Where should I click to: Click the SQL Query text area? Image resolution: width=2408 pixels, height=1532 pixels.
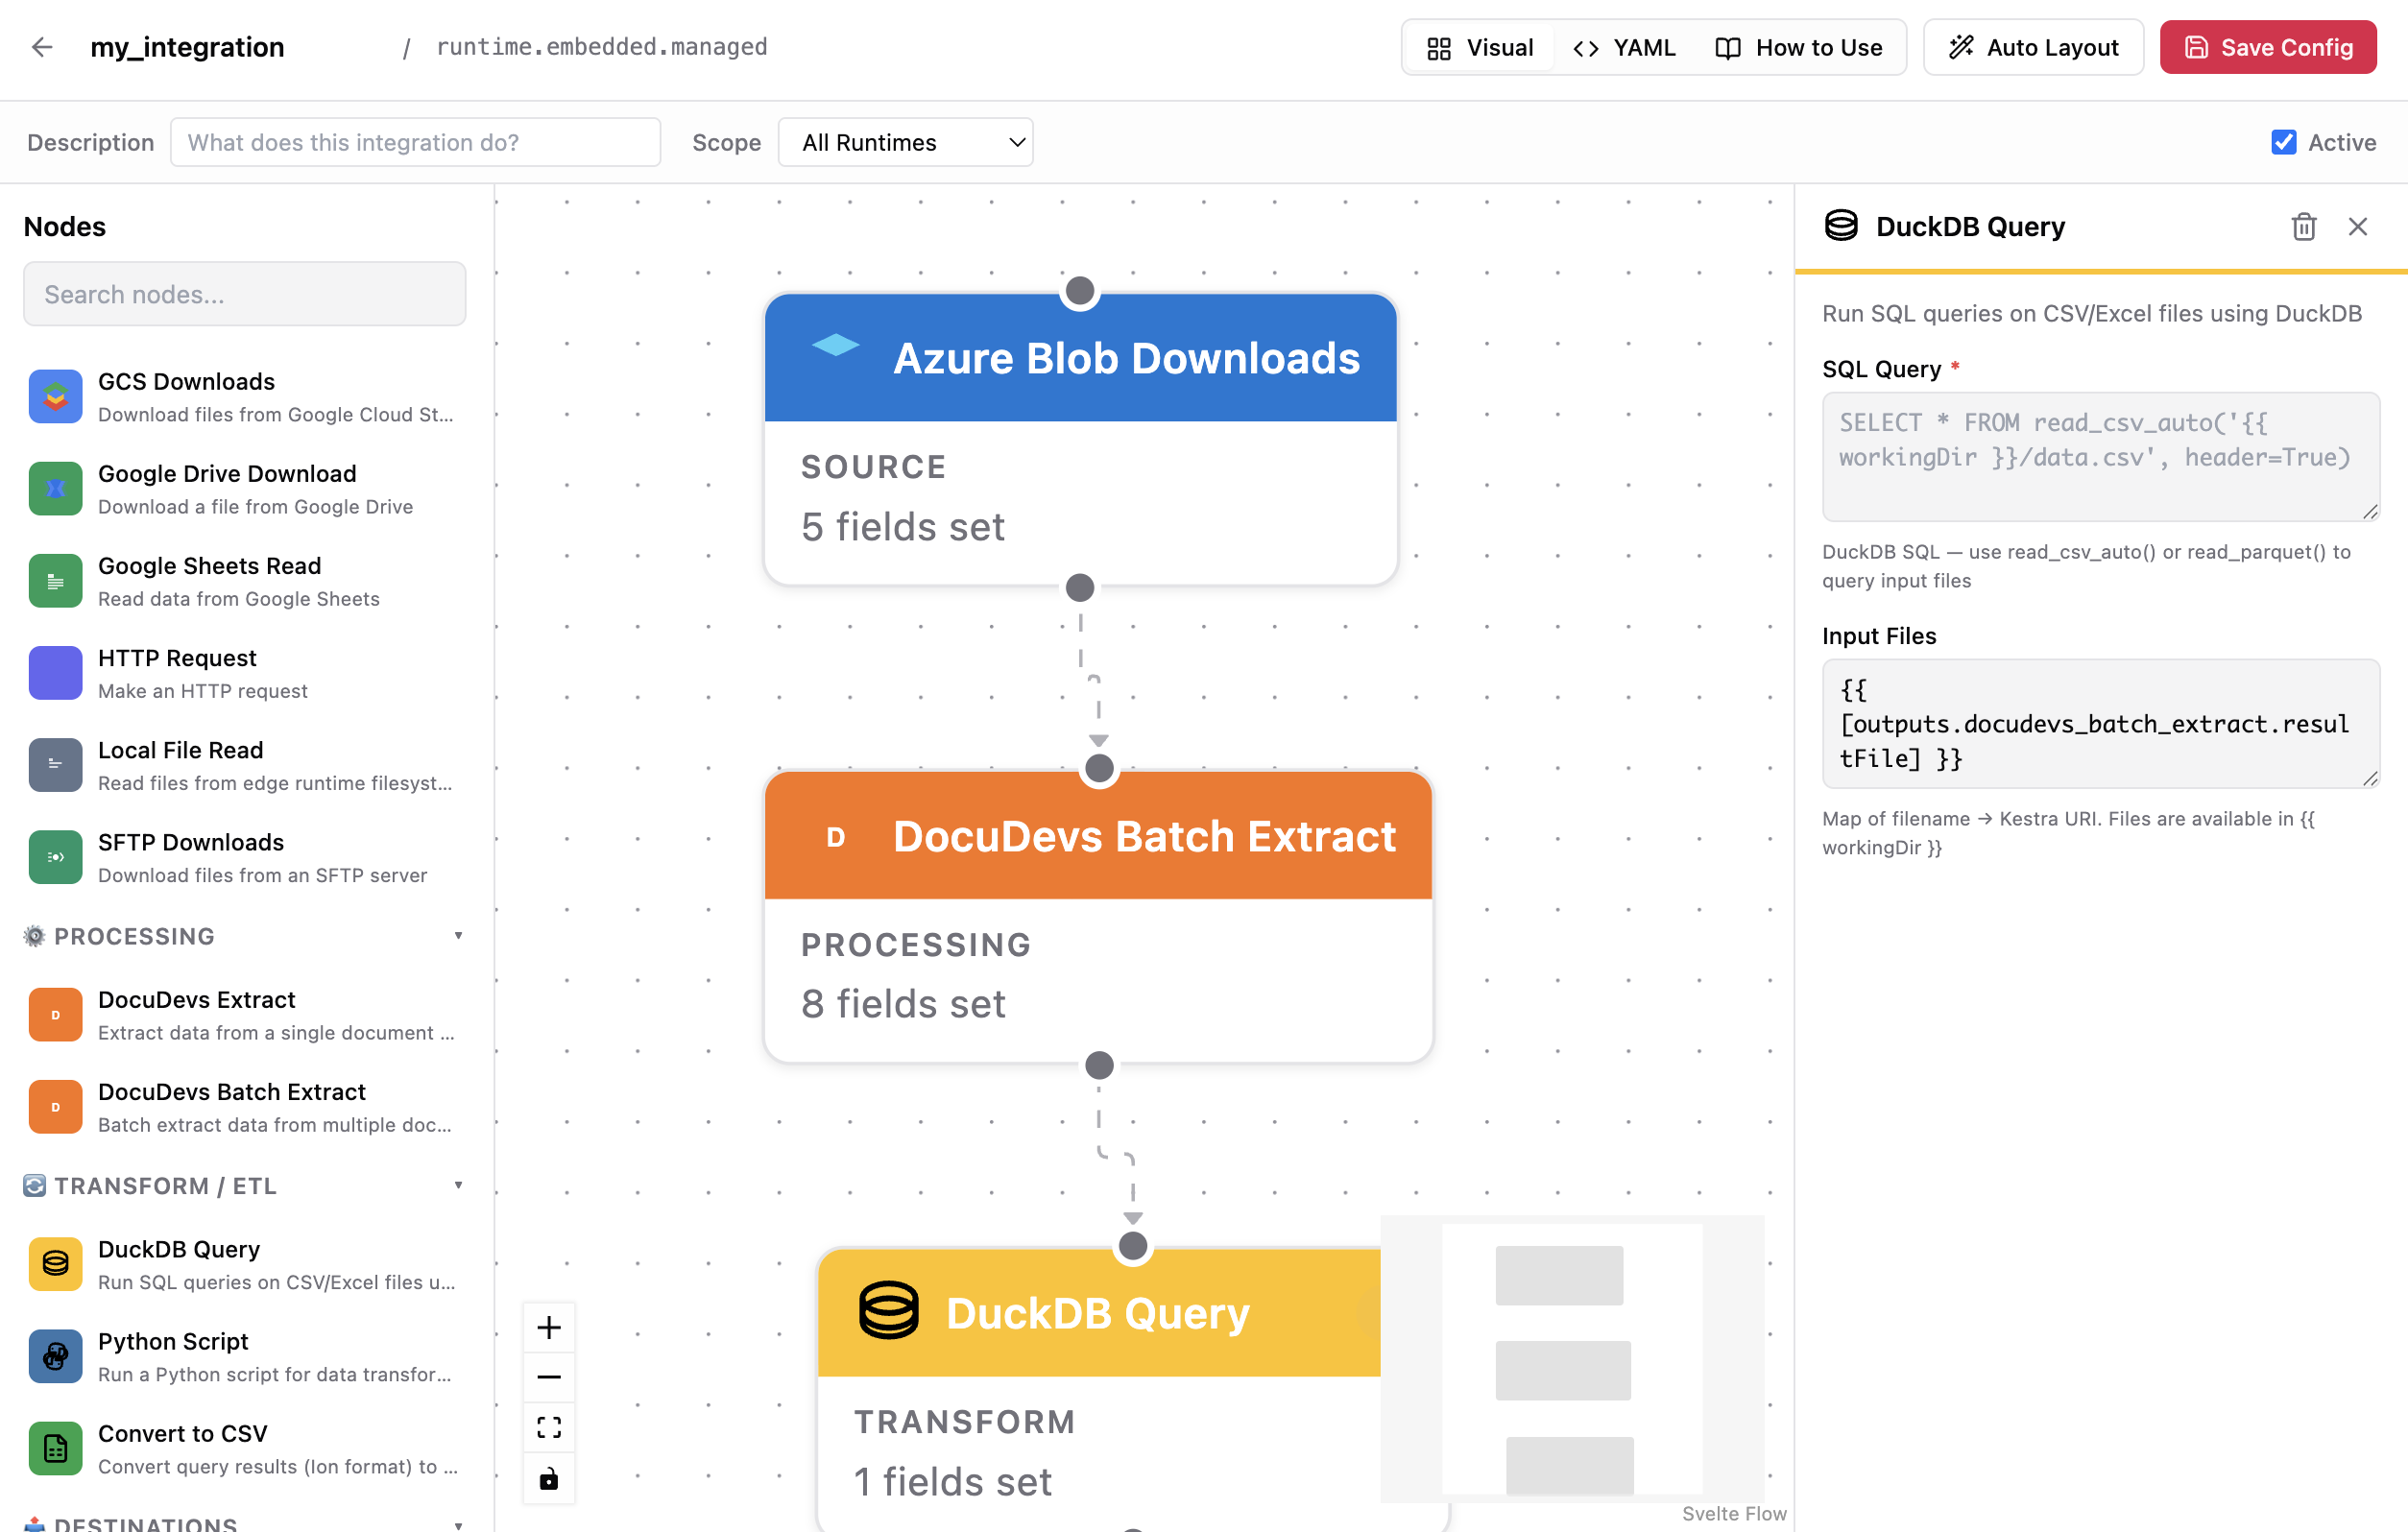point(2100,456)
